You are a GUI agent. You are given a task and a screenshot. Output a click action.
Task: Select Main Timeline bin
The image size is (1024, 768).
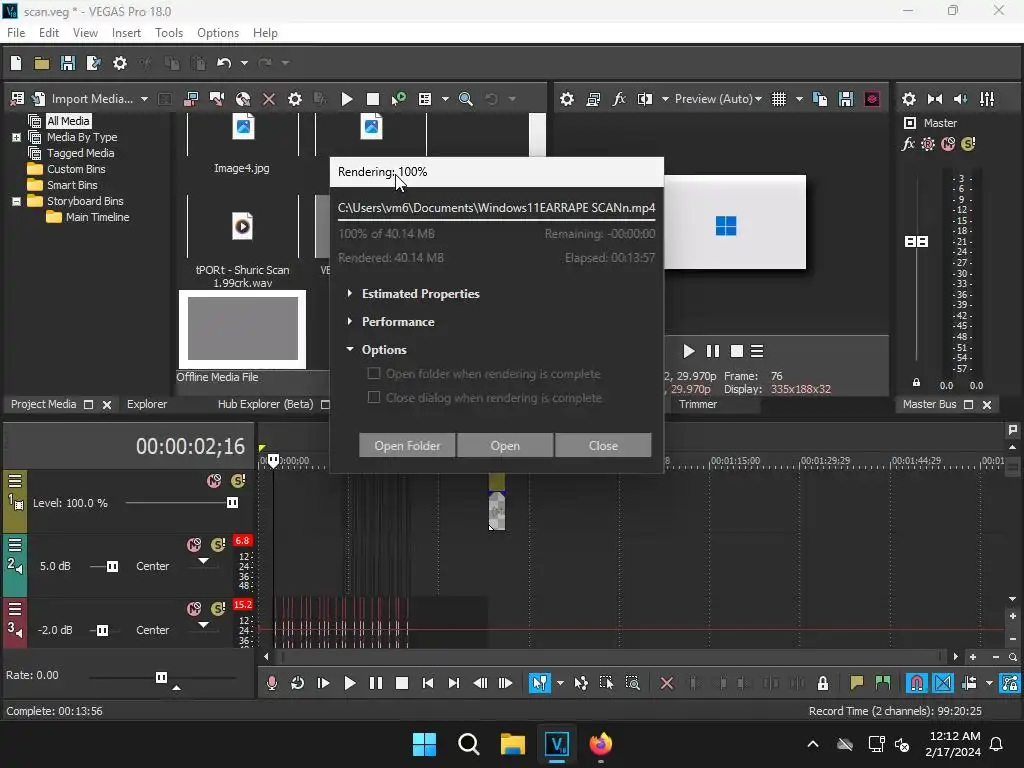pos(97,217)
